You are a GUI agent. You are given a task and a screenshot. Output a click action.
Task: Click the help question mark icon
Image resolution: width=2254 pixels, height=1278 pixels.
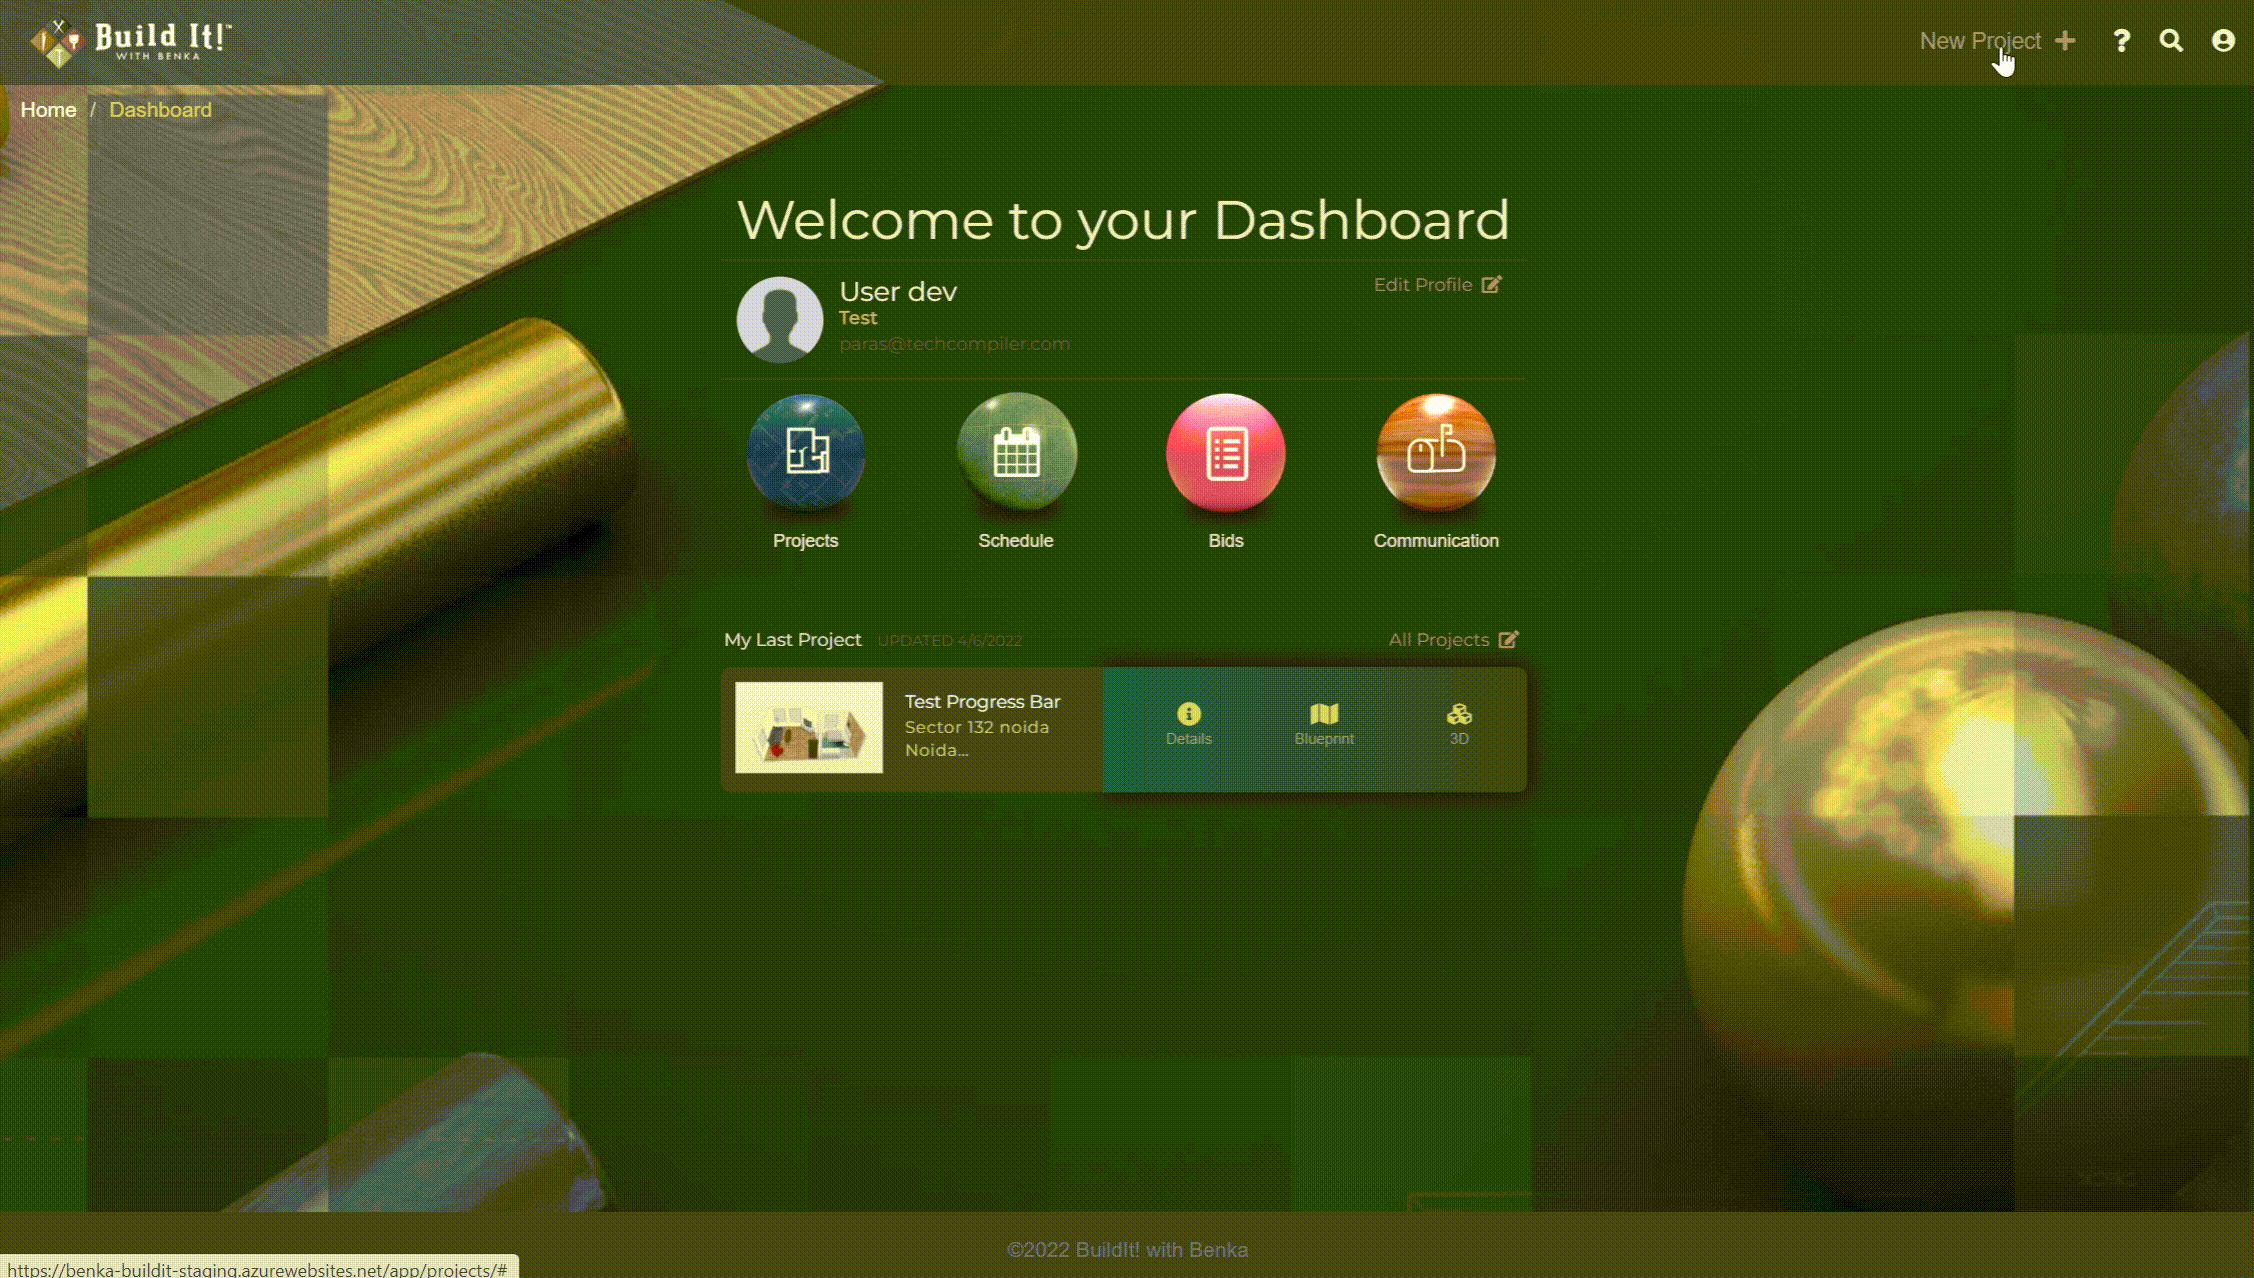[2121, 41]
